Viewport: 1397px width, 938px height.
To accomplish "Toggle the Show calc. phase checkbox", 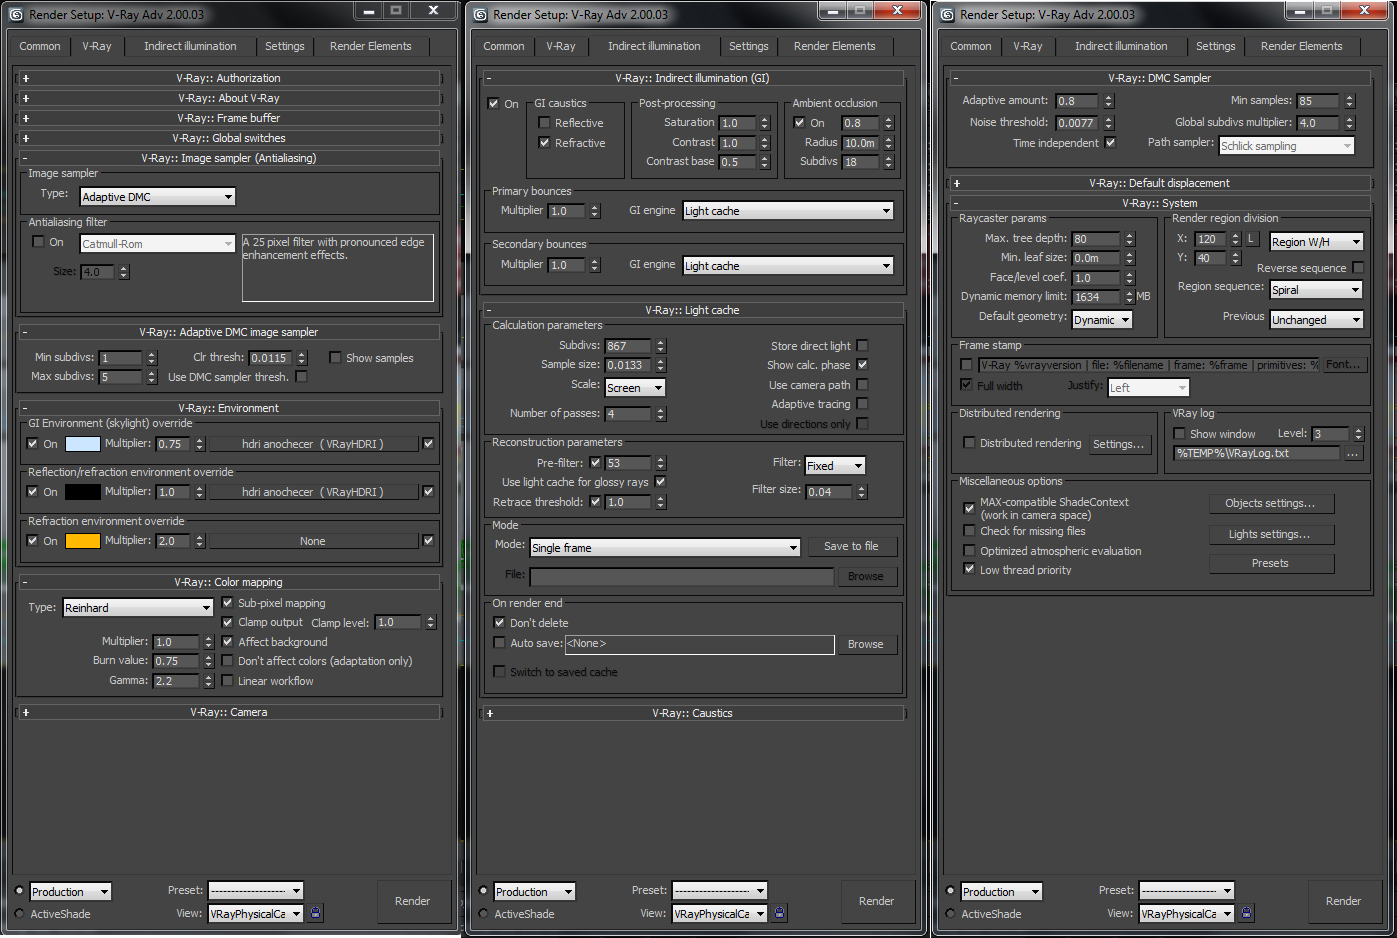I will (x=862, y=365).
